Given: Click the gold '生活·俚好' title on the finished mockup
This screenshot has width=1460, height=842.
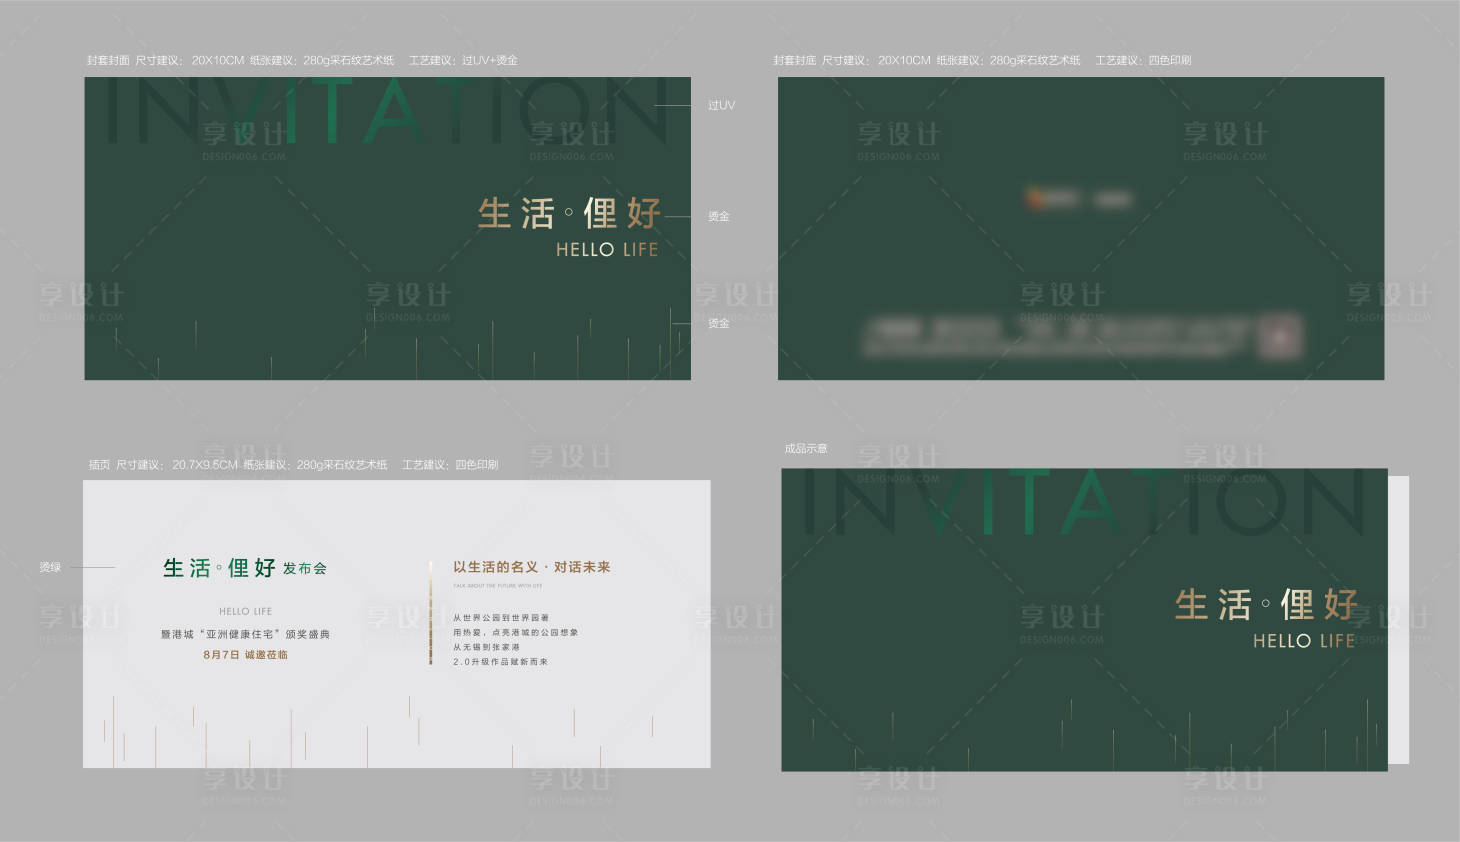Looking at the screenshot, I should [x=1266, y=604].
